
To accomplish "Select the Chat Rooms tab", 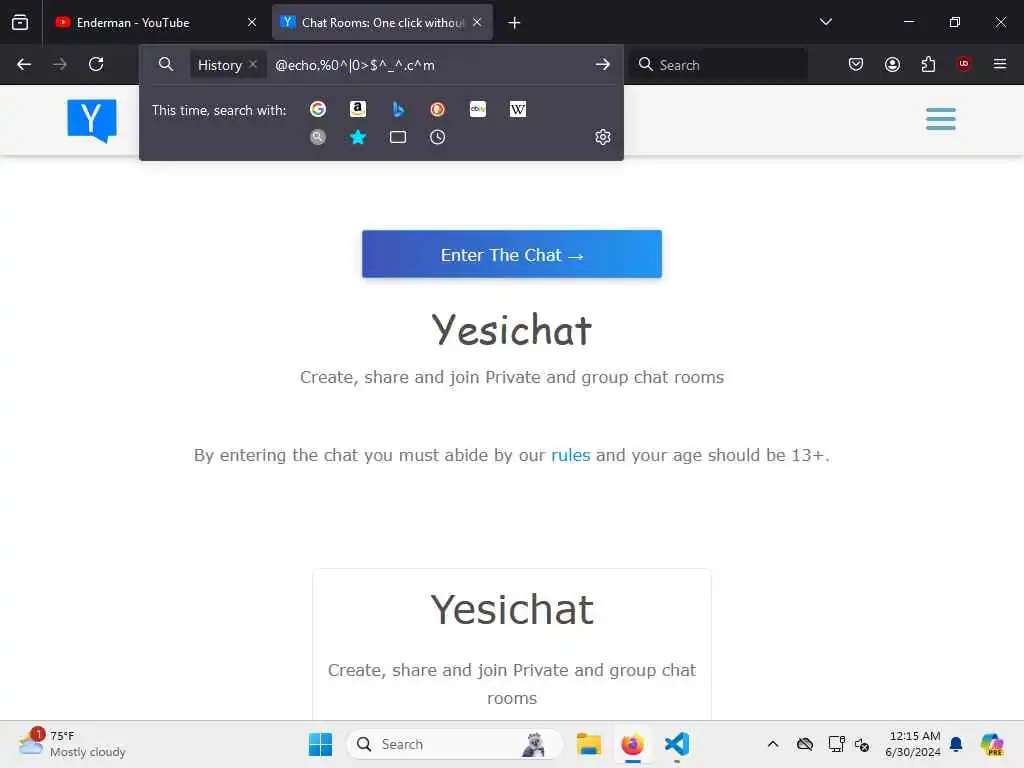I will [x=382, y=23].
